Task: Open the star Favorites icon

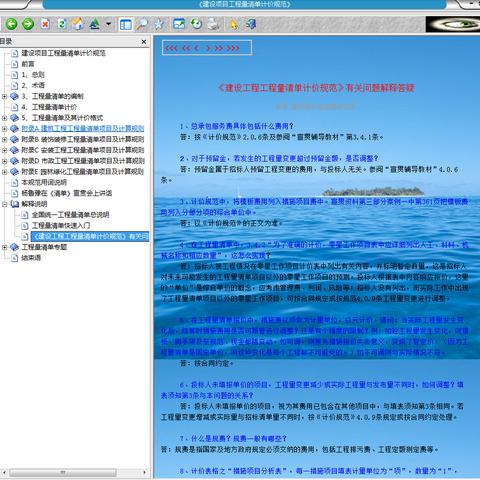Action: [x=159, y=24]
